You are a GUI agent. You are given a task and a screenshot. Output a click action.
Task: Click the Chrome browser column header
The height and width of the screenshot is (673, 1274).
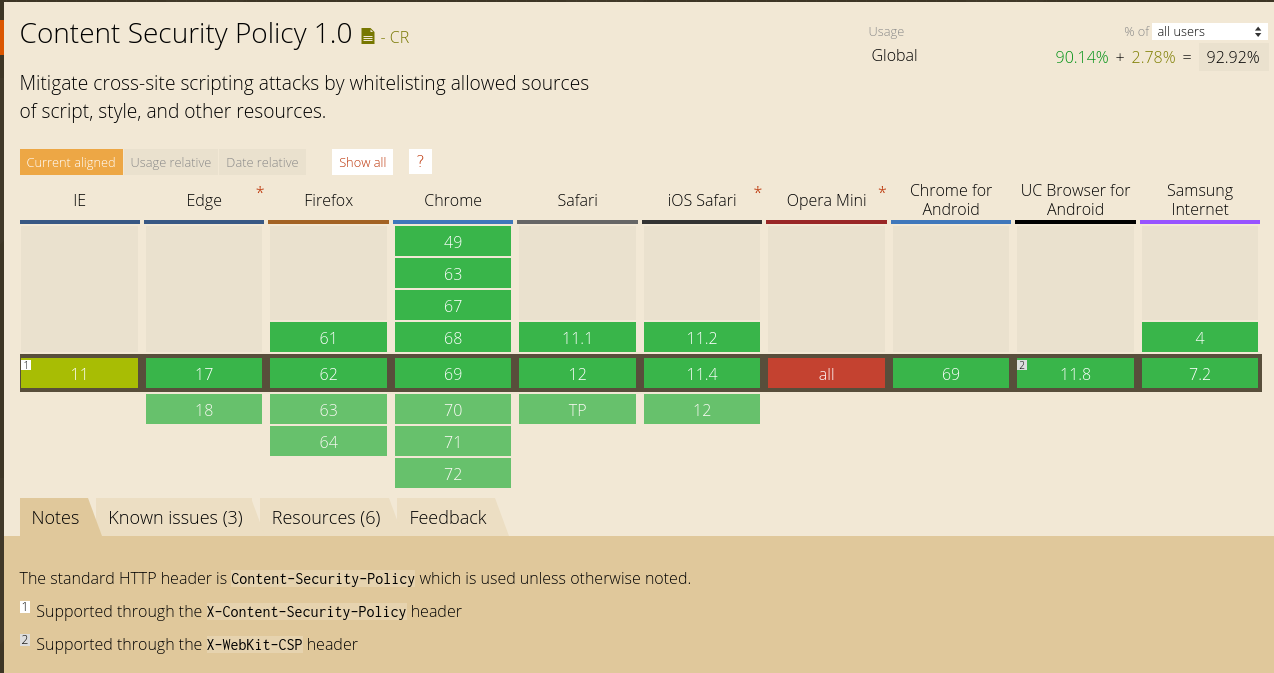point(453,200)
